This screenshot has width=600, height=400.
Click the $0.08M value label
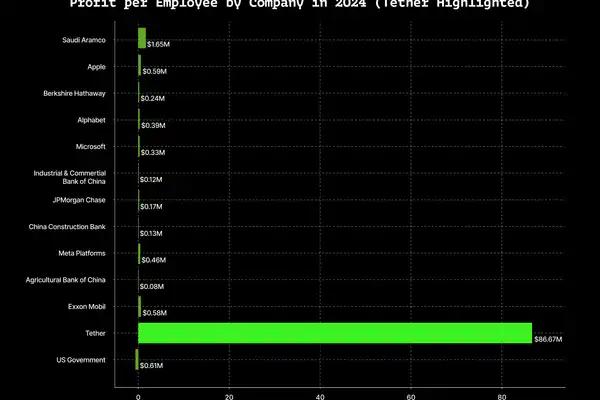click(x=152, y=286)
